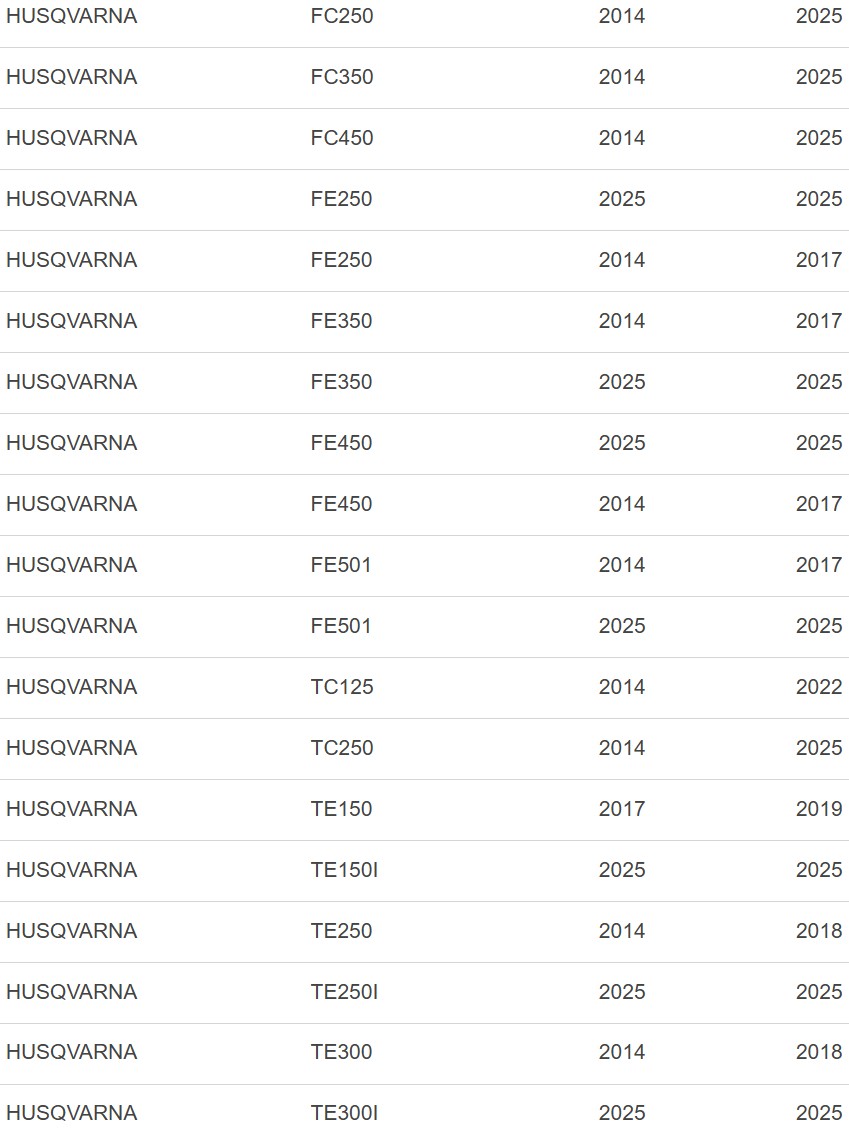Viewport: 849px width, 1131px height.
Task: Click the TE150I model cell
Action: (x=344, y=871)
